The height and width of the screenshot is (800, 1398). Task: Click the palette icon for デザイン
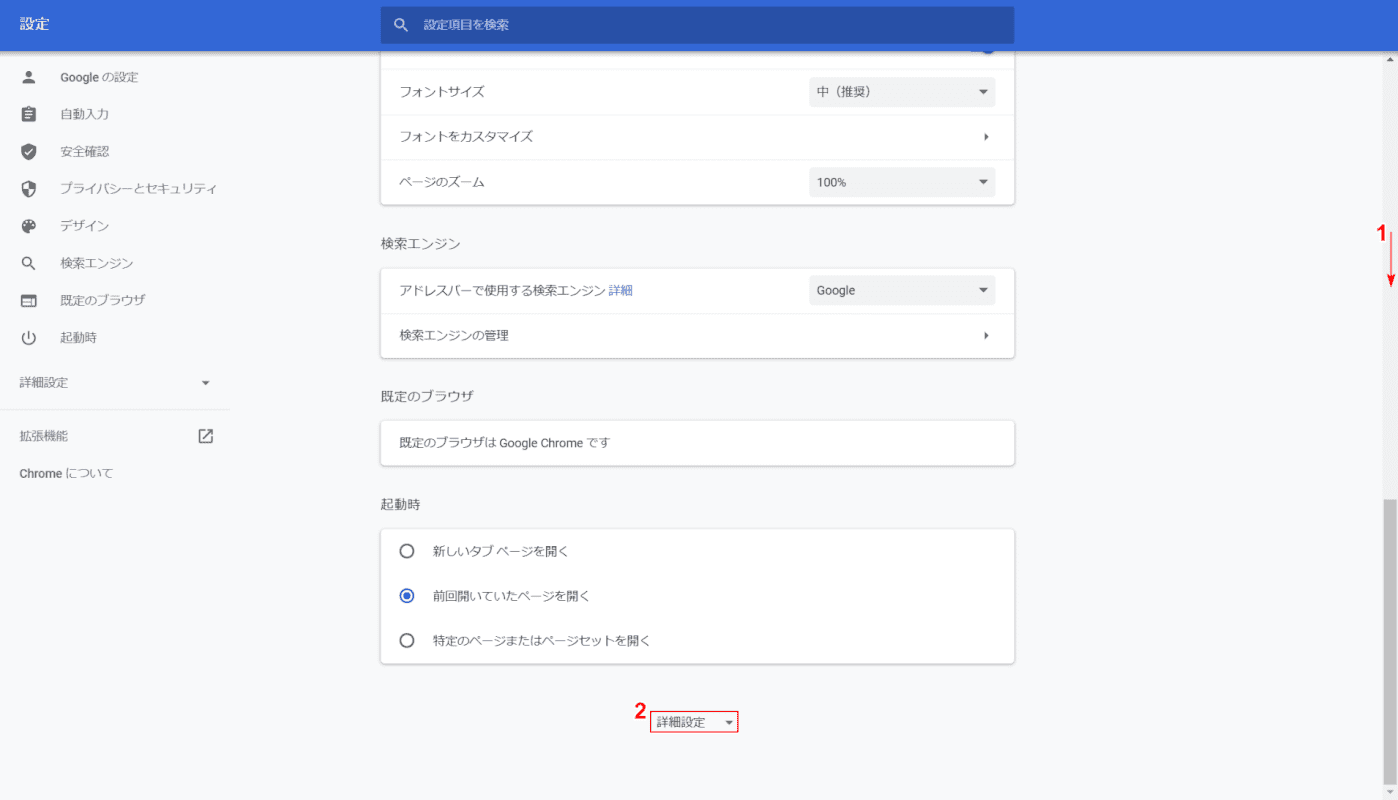pyautogui.click(x=29, y=226)
